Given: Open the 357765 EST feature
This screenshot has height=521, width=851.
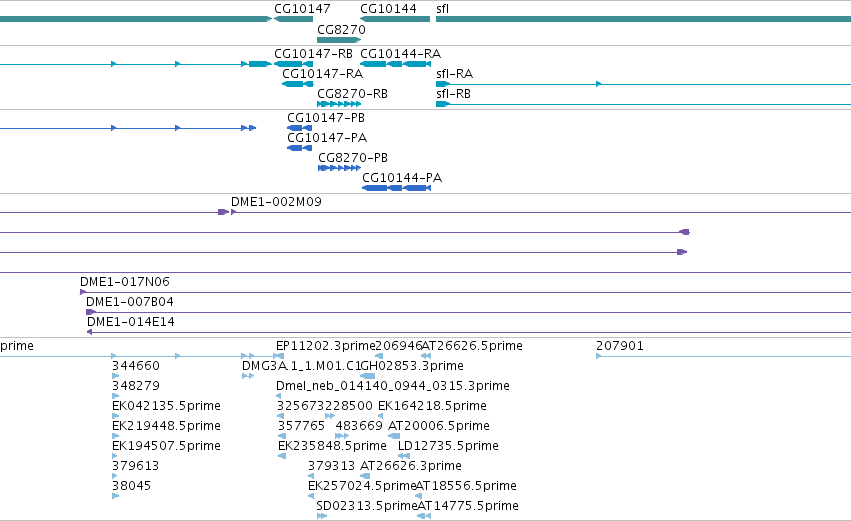Looking at the screenshot, I should [x=281, y=436].
